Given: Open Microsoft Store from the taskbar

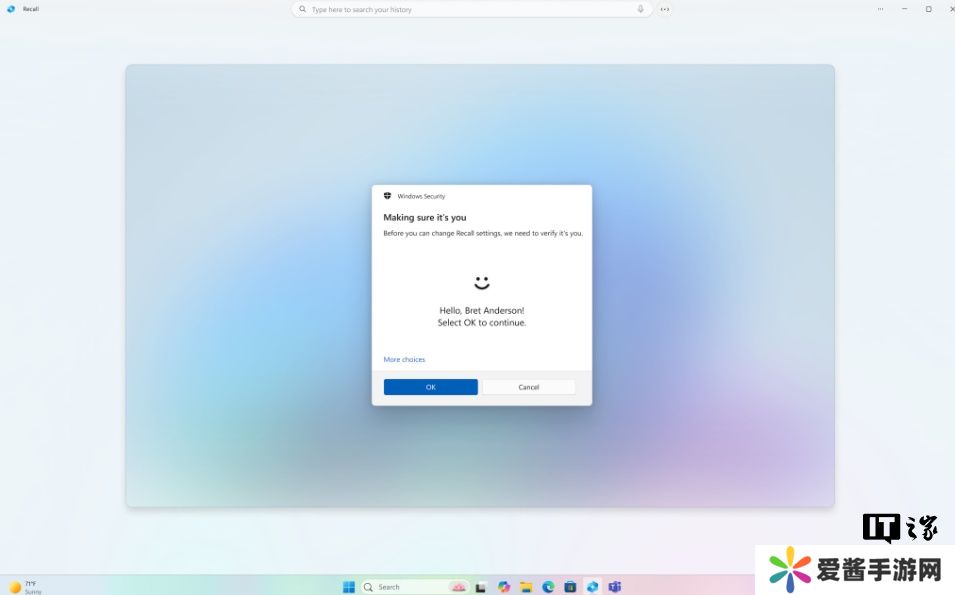Looking at the screenshot, I should pos(570,587).
